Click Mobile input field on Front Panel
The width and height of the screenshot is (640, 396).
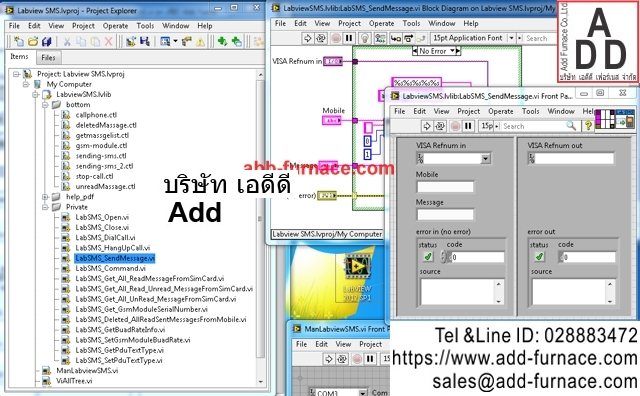coord(445,187)
